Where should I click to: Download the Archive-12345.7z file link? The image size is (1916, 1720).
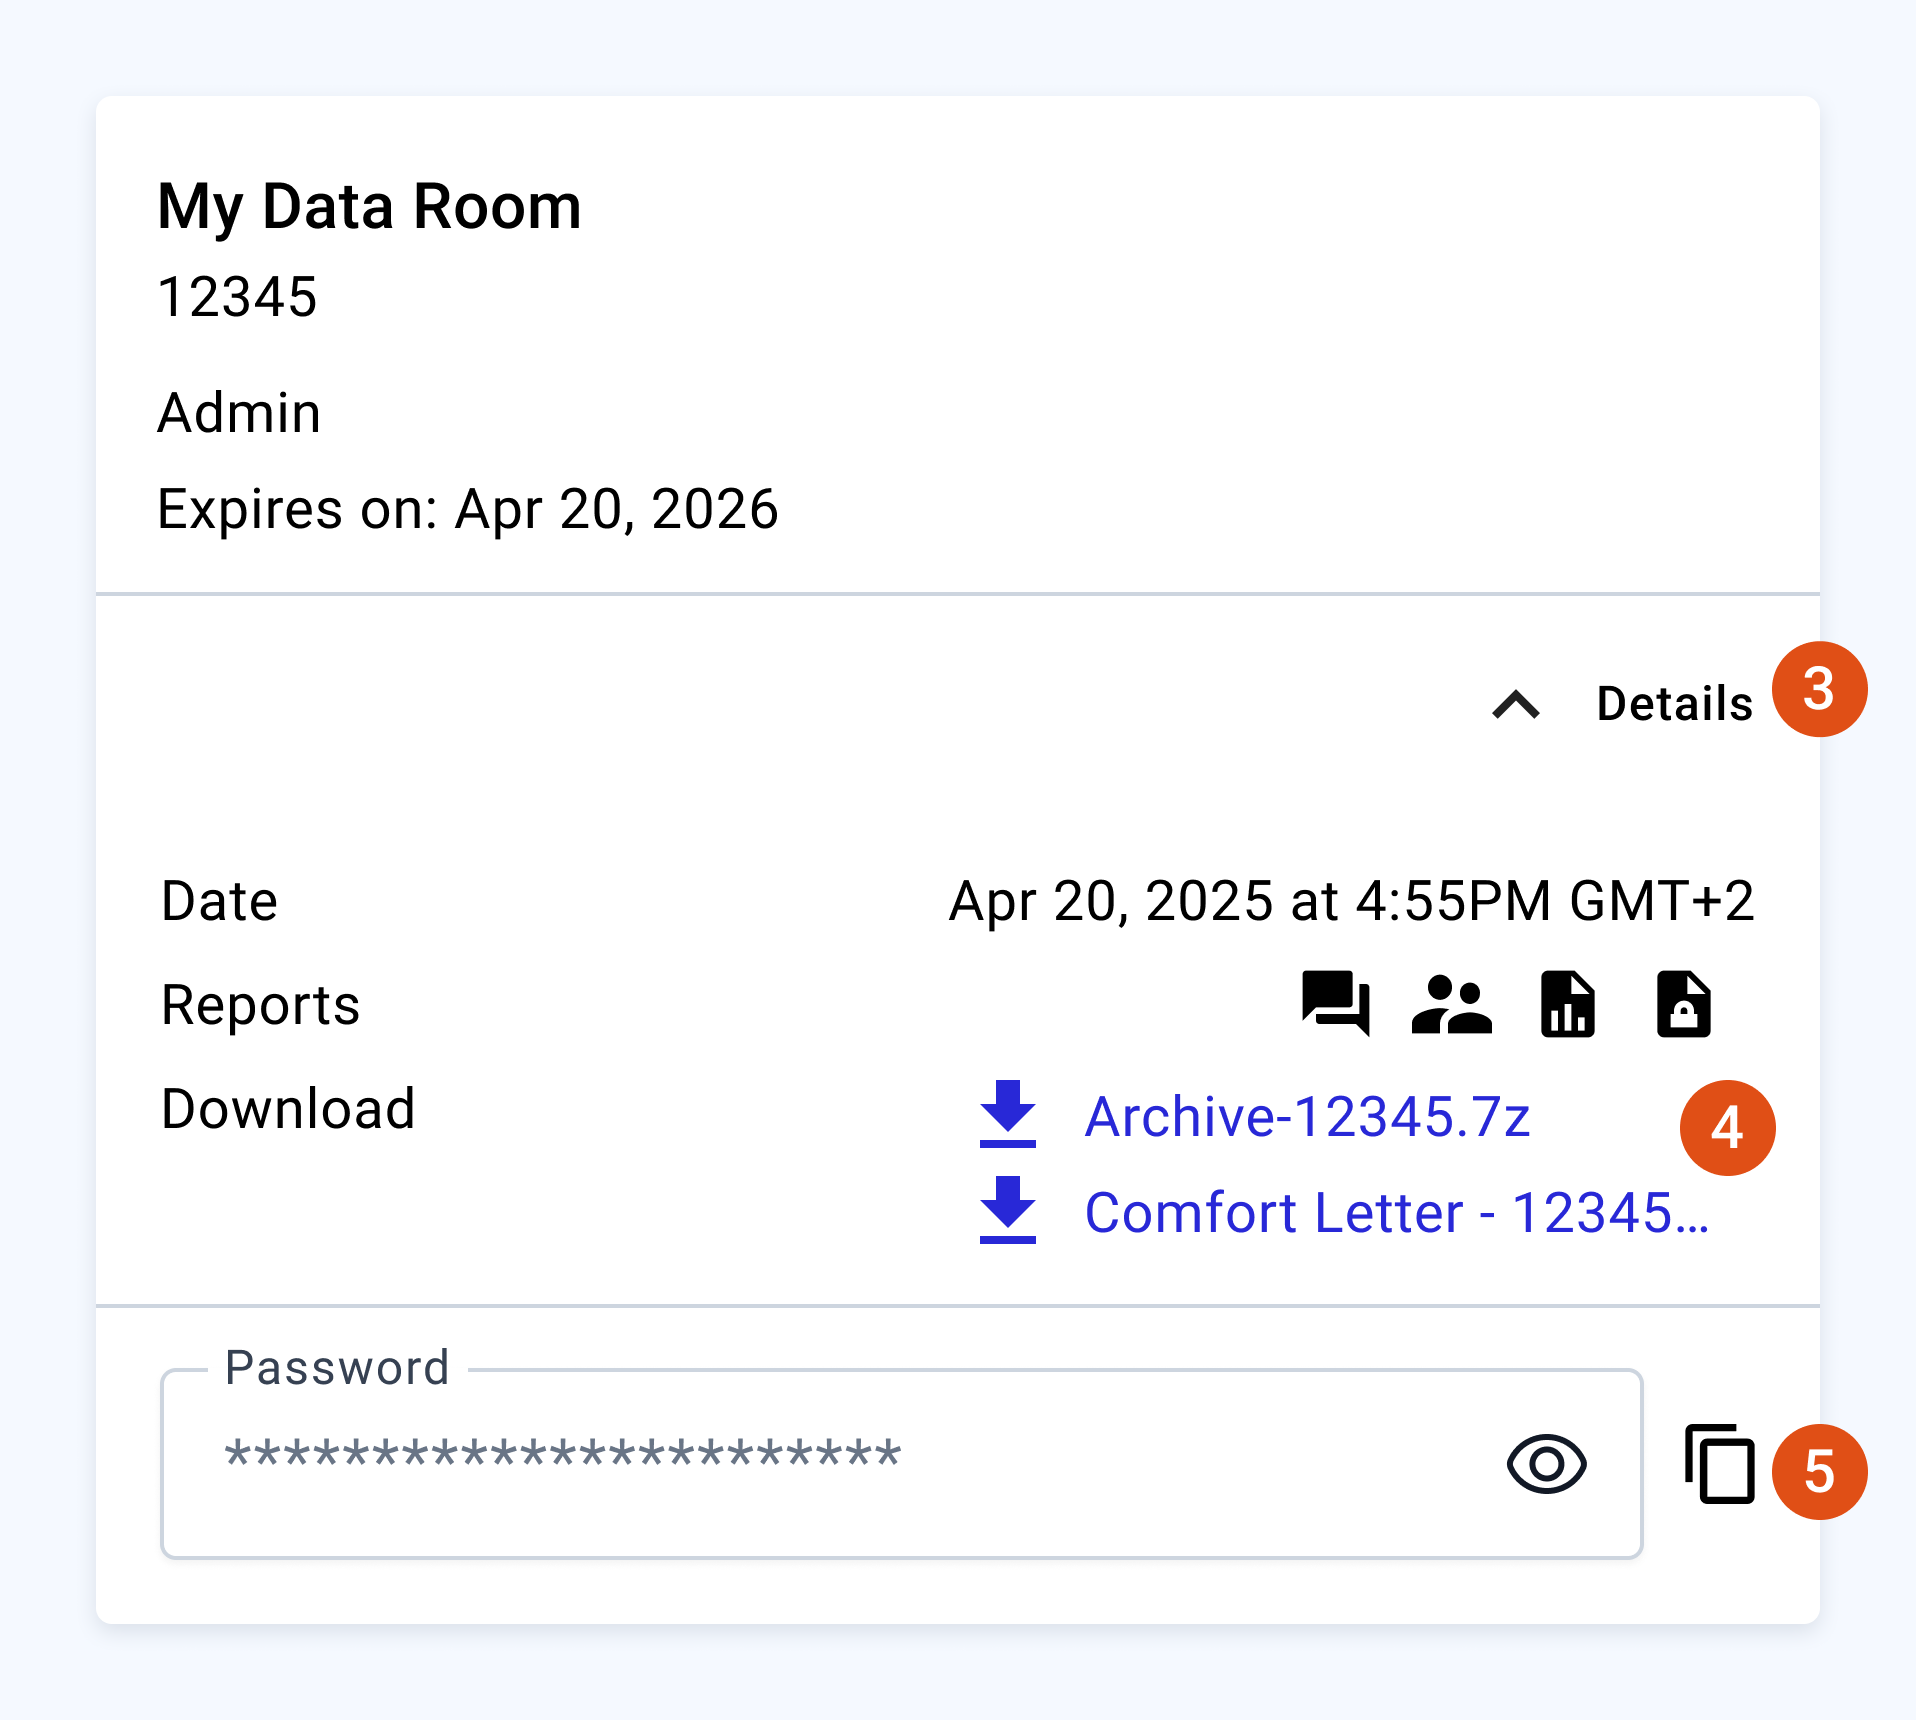(1307, 1116)
